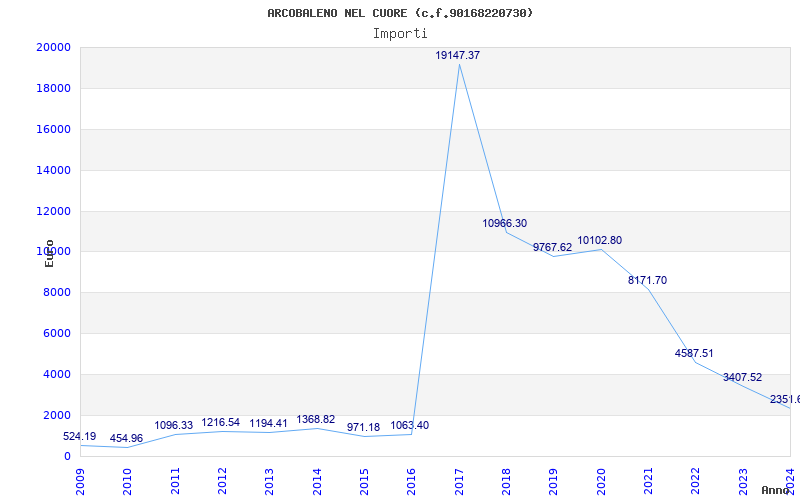
Task: Click the 454.96 data label
Action: tap(126, 438)
